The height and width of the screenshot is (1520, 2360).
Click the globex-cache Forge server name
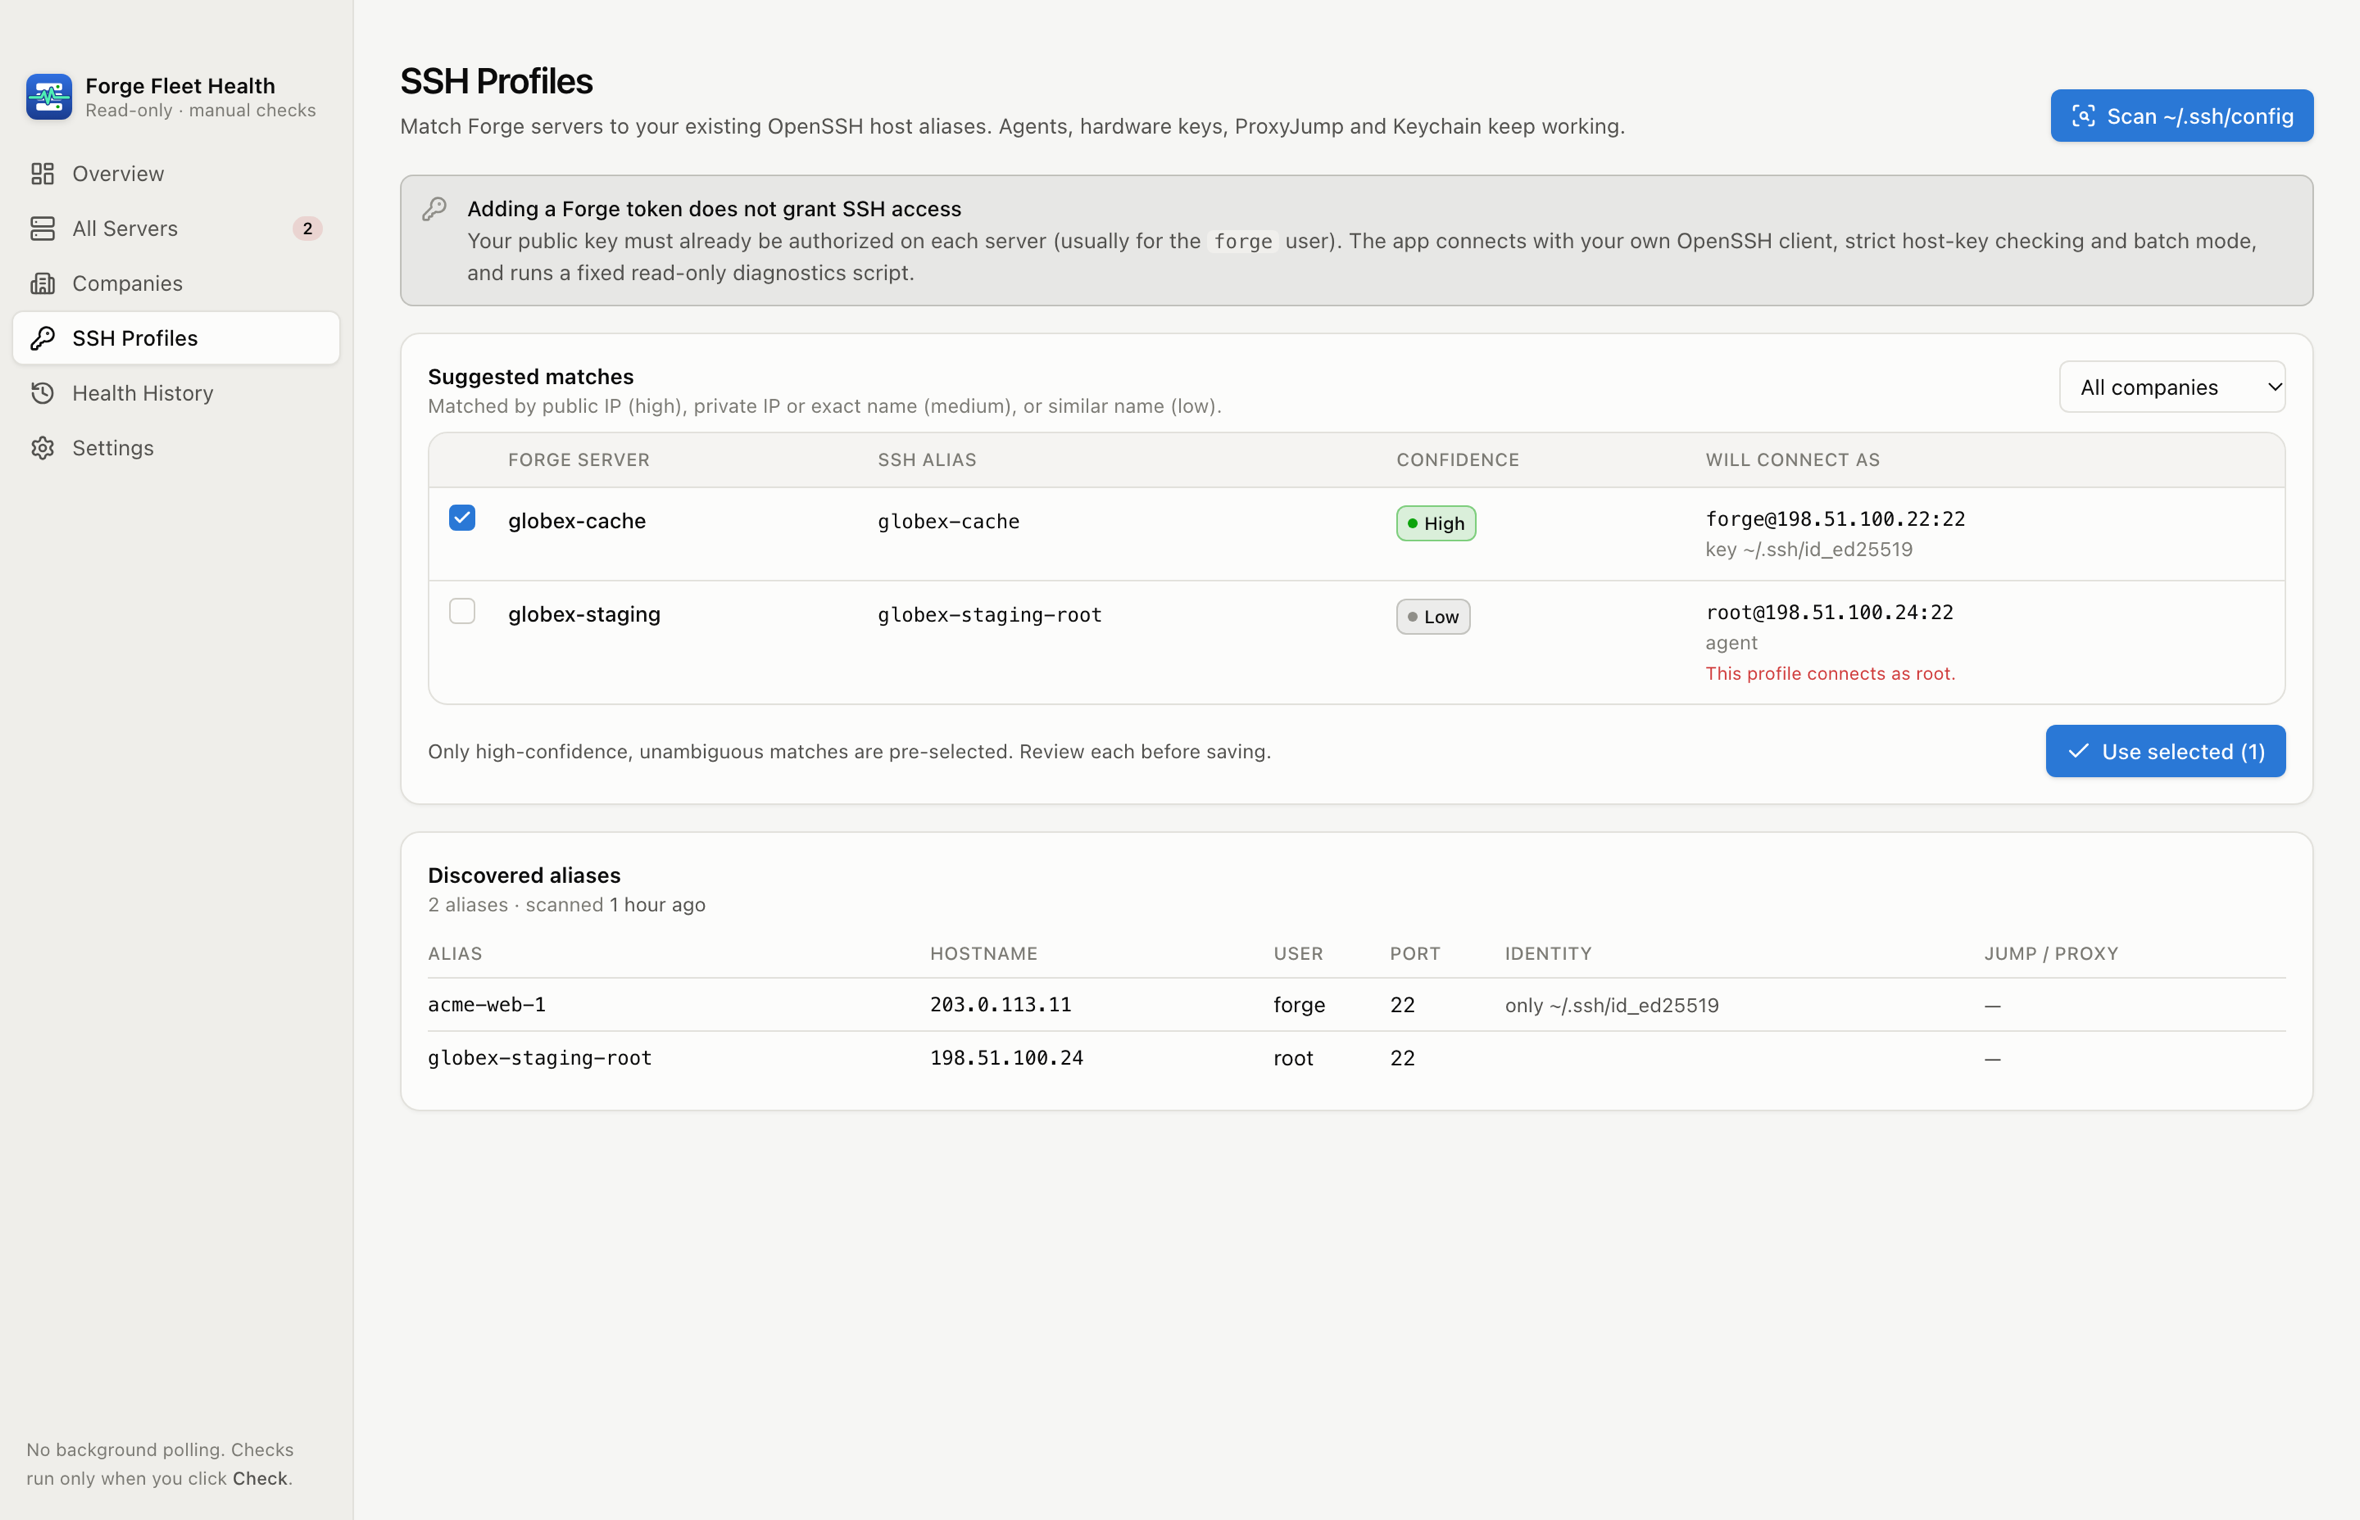click(x=577, y=521)
